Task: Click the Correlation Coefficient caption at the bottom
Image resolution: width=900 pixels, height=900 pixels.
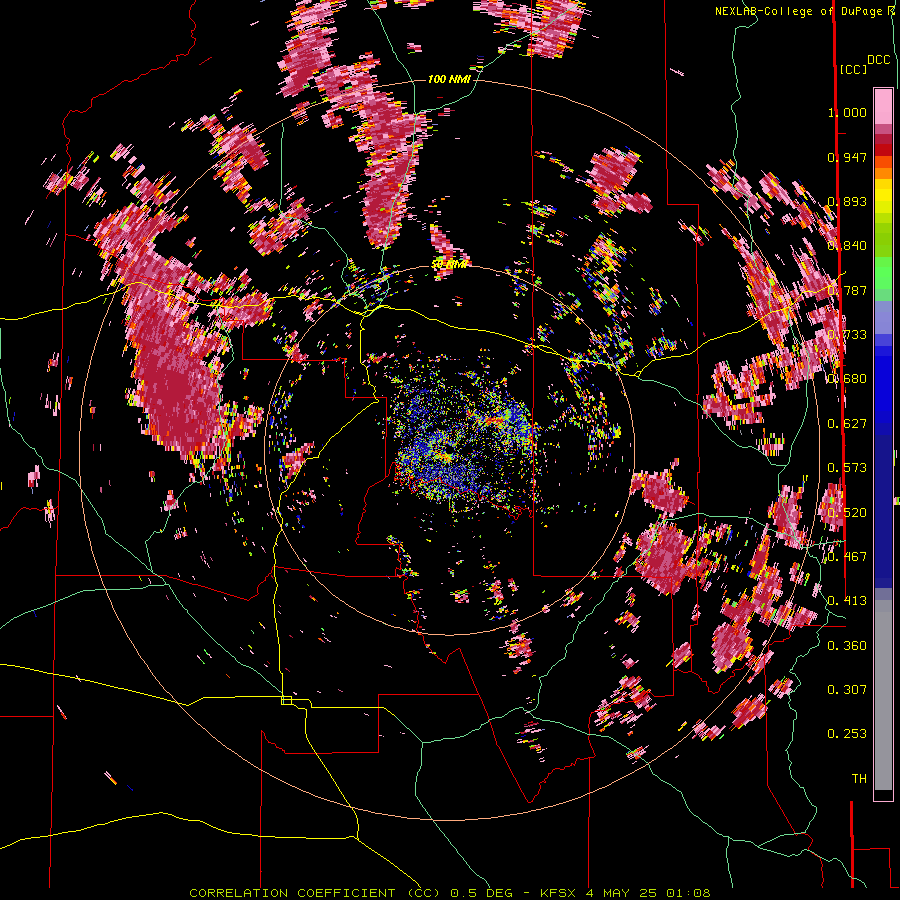Action: (x=450, y=893)
